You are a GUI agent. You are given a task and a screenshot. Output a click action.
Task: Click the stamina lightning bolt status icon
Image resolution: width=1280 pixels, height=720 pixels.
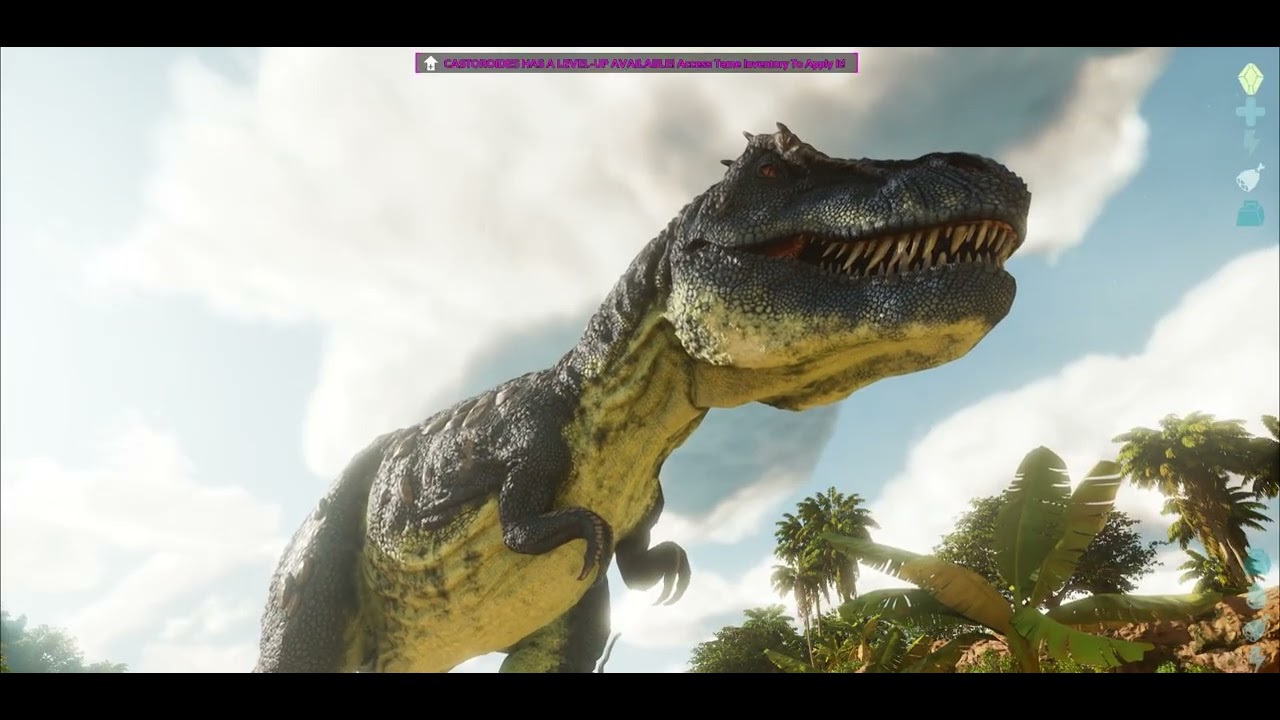1251,144
